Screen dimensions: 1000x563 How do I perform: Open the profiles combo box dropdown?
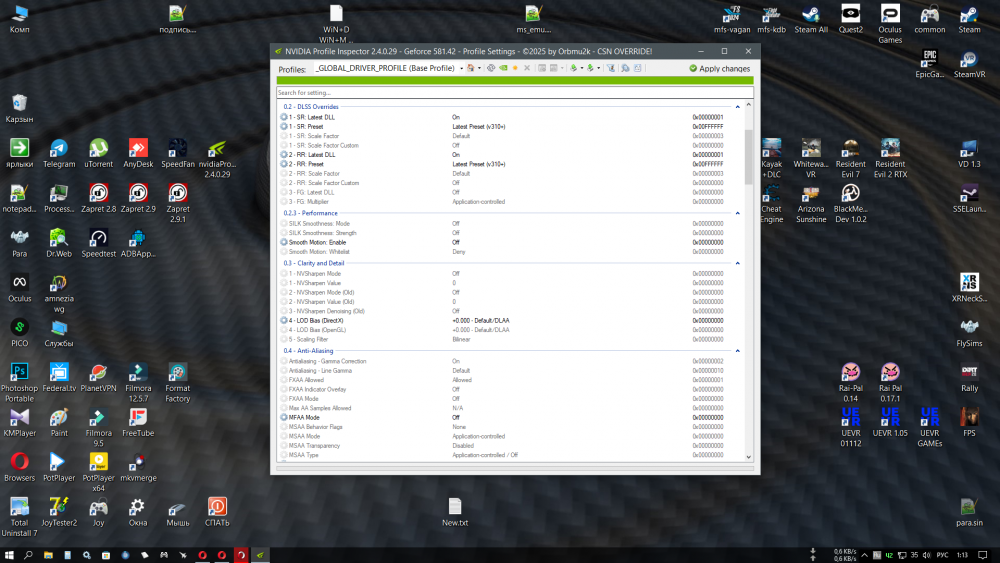[x=461, y=69]
